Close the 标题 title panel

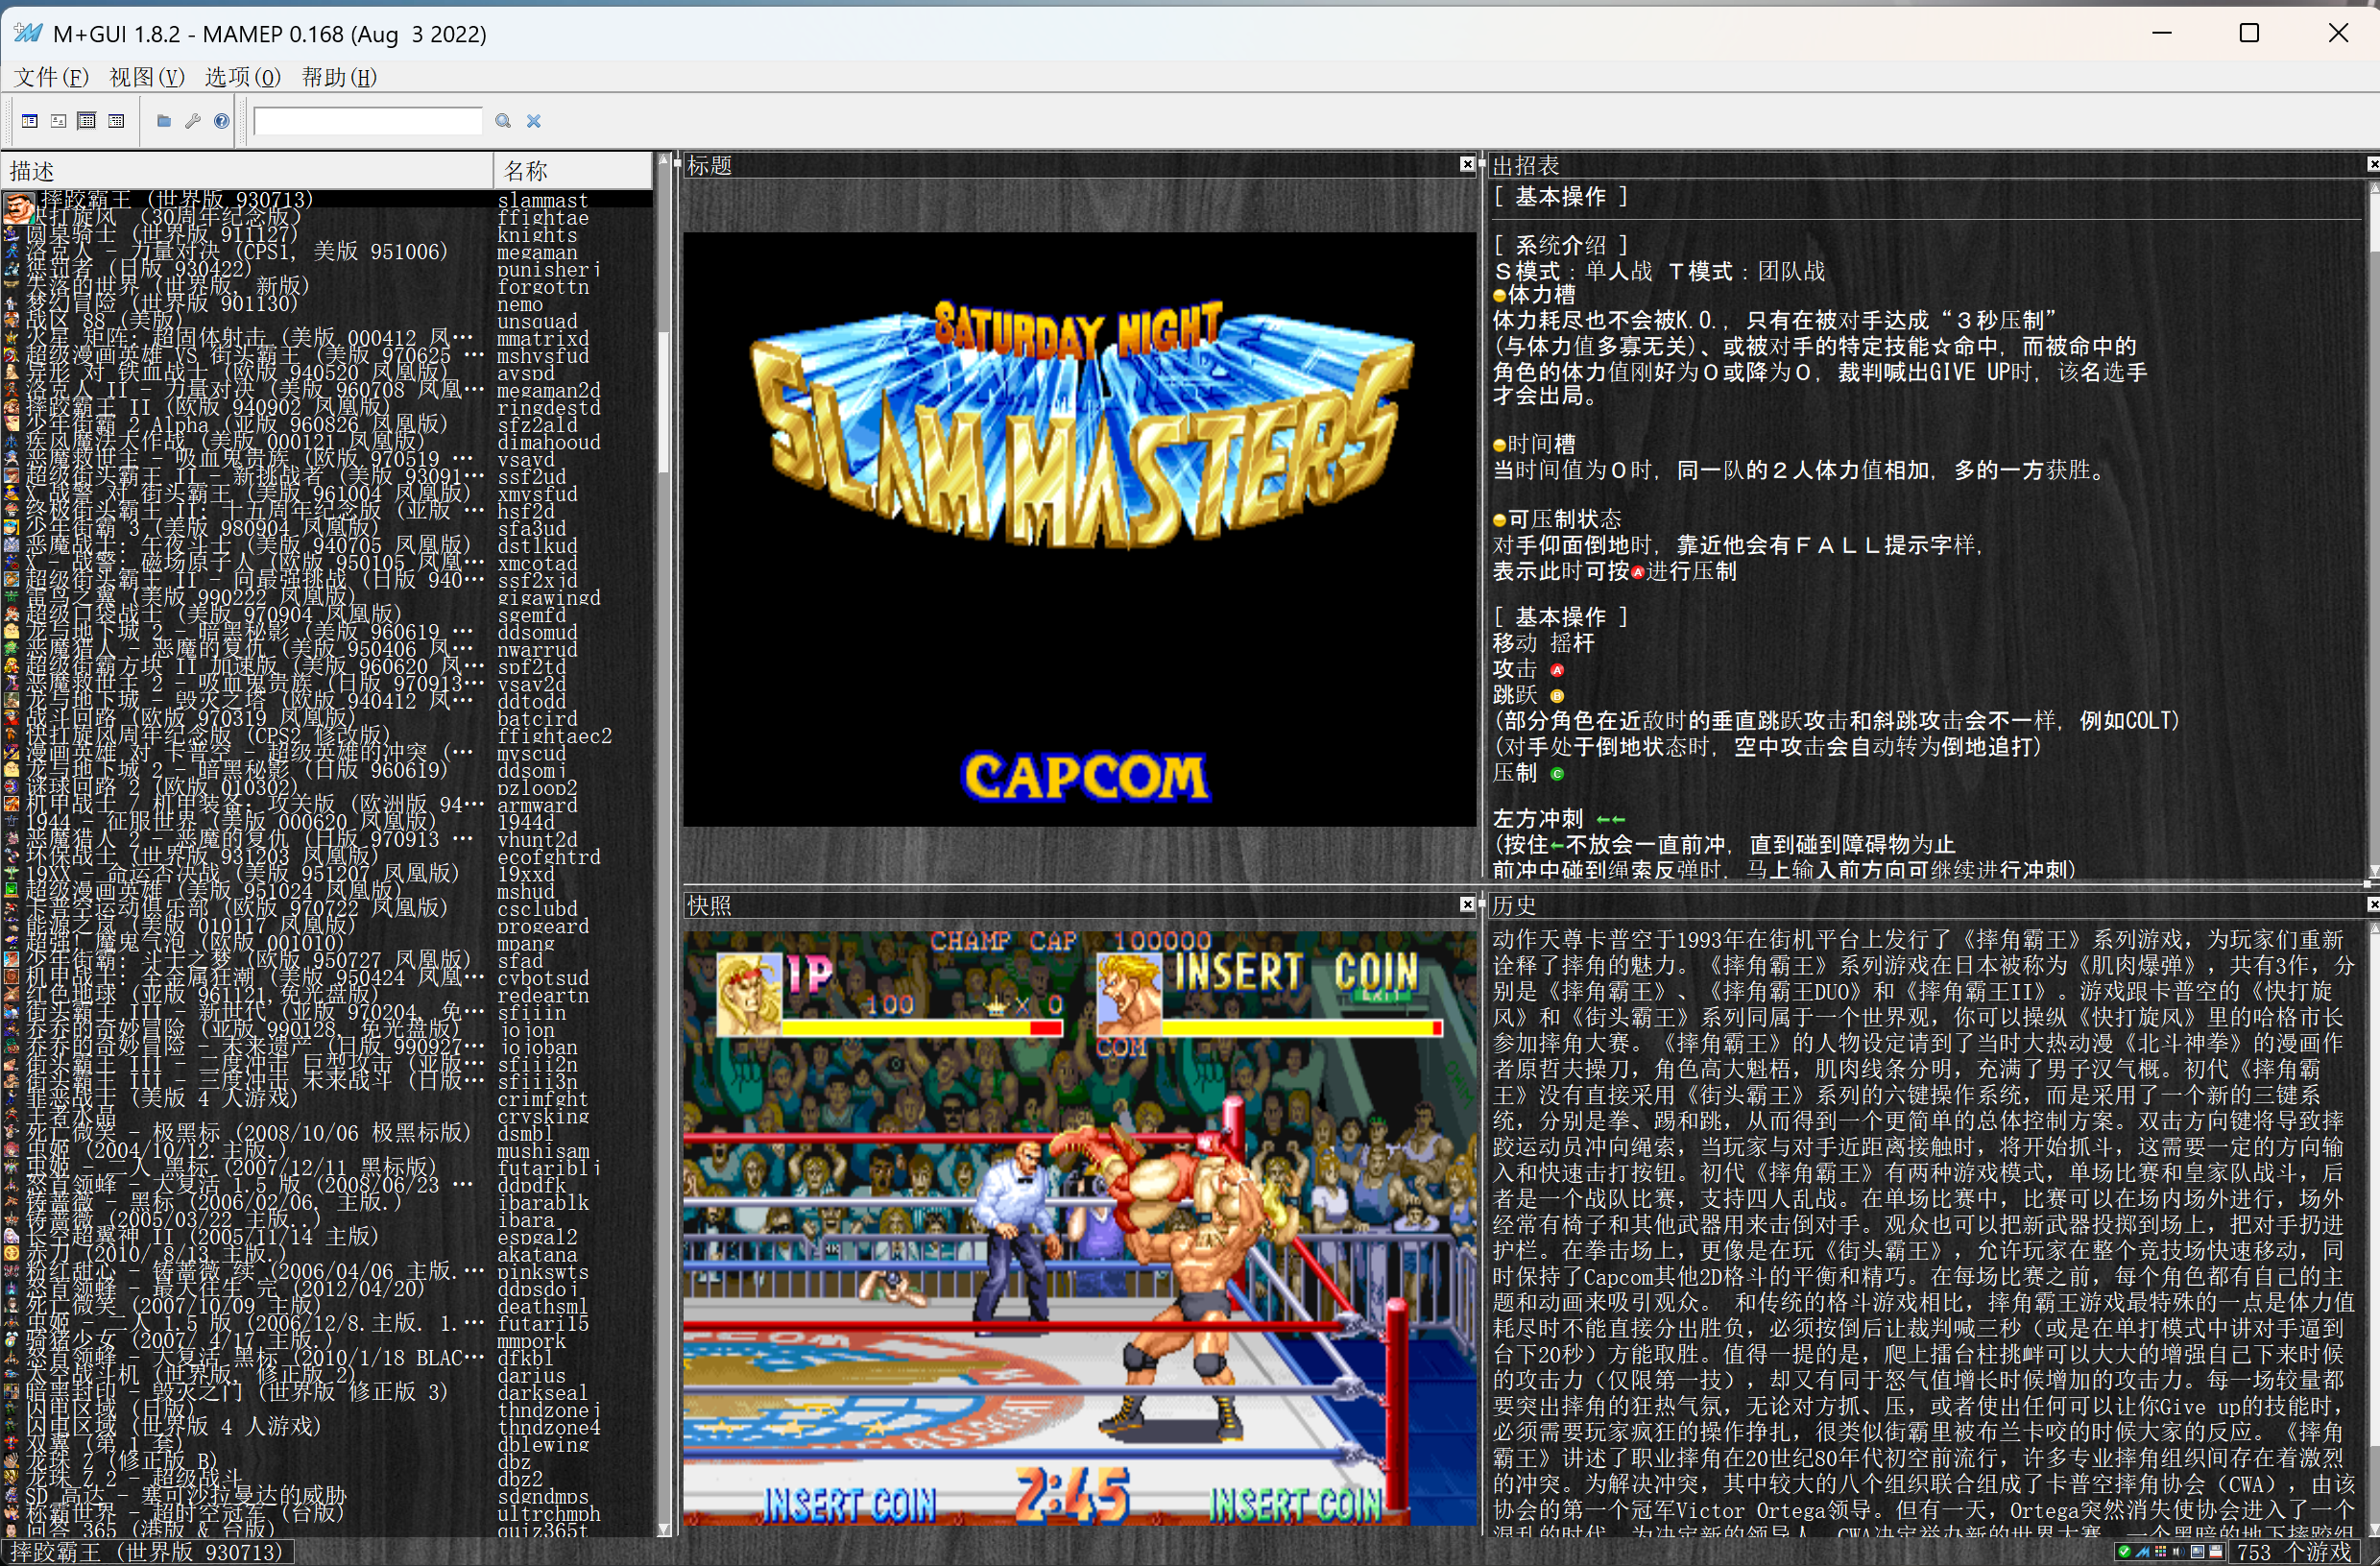[x=1467, y=165]
